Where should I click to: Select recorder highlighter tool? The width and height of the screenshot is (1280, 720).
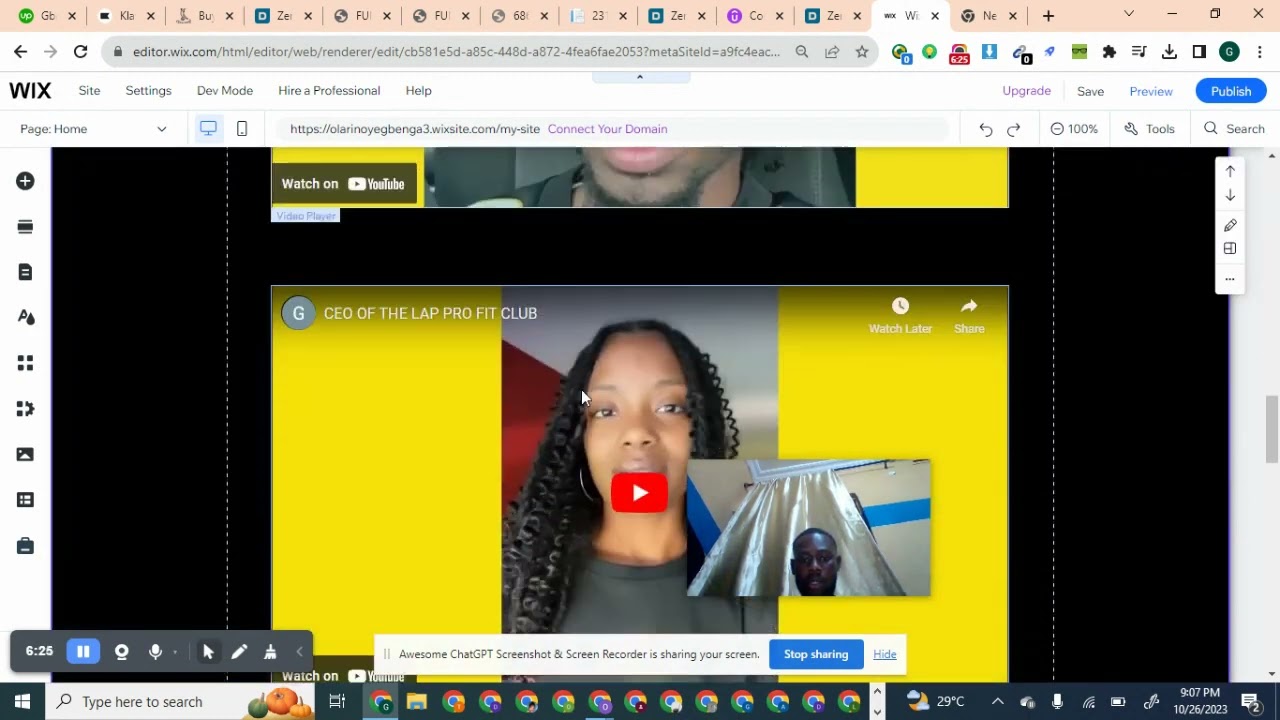tap(270, 652)
